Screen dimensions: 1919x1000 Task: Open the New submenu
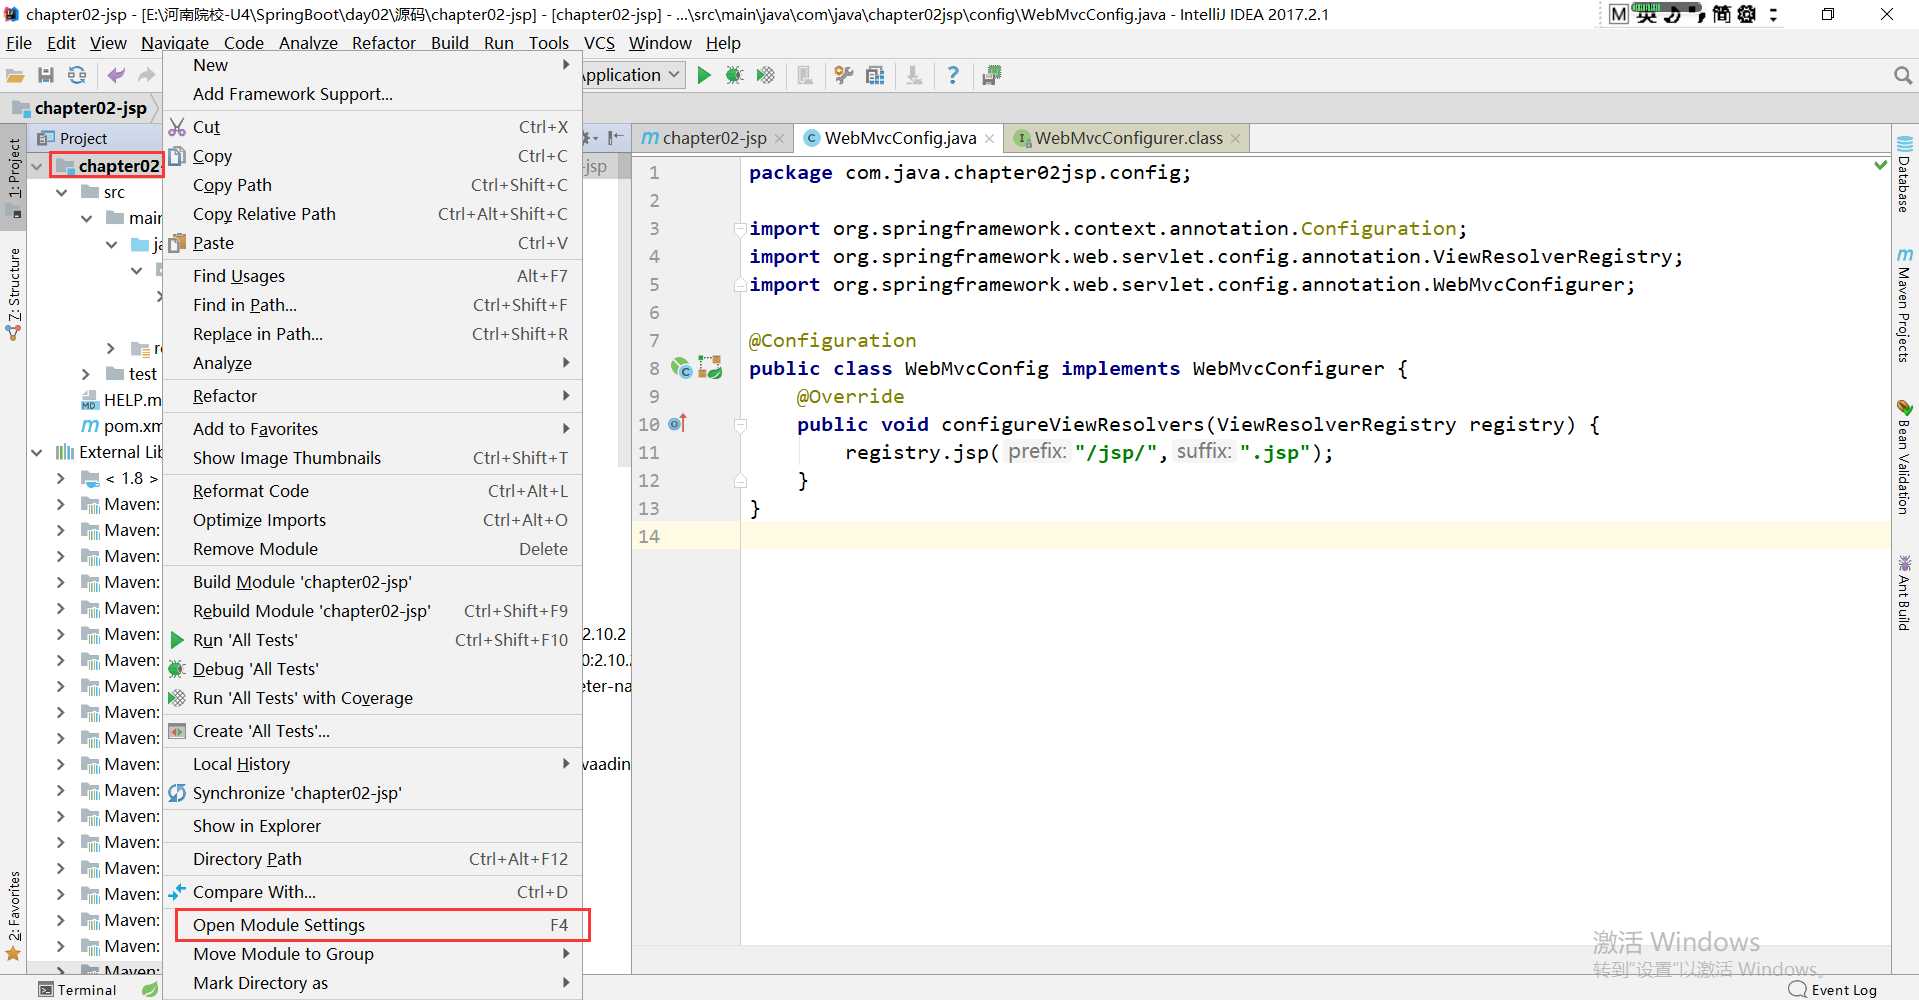[x=372, y=65]
